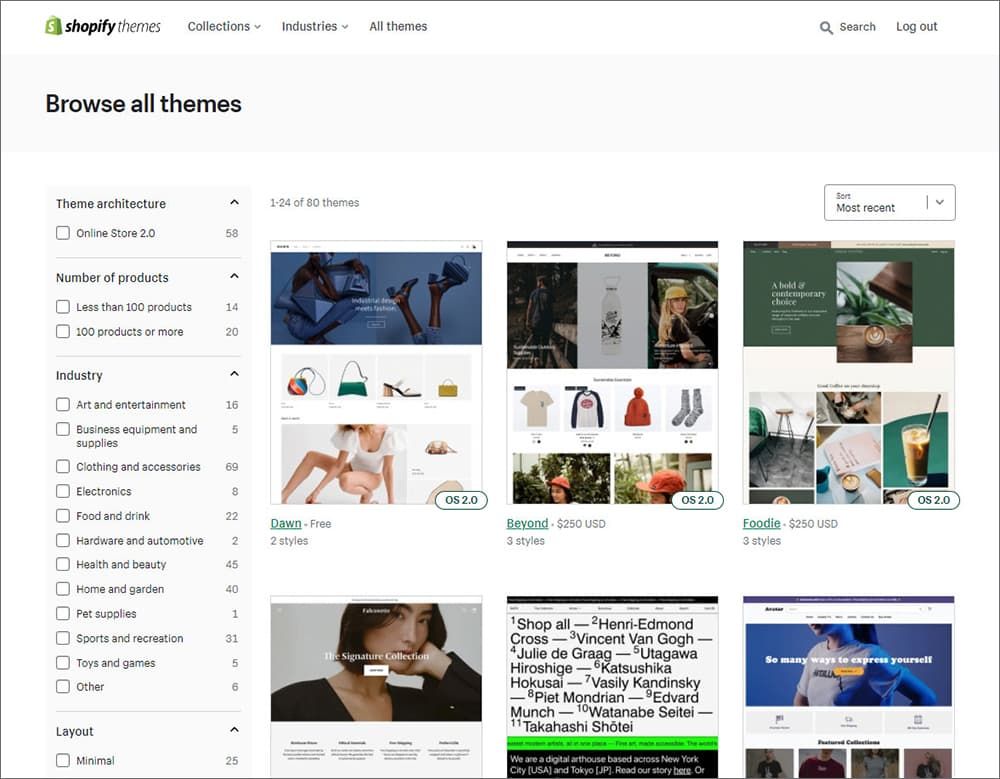
Task: Check Less than 100 products
Action: pyautogui.click(x=62, y=307)
